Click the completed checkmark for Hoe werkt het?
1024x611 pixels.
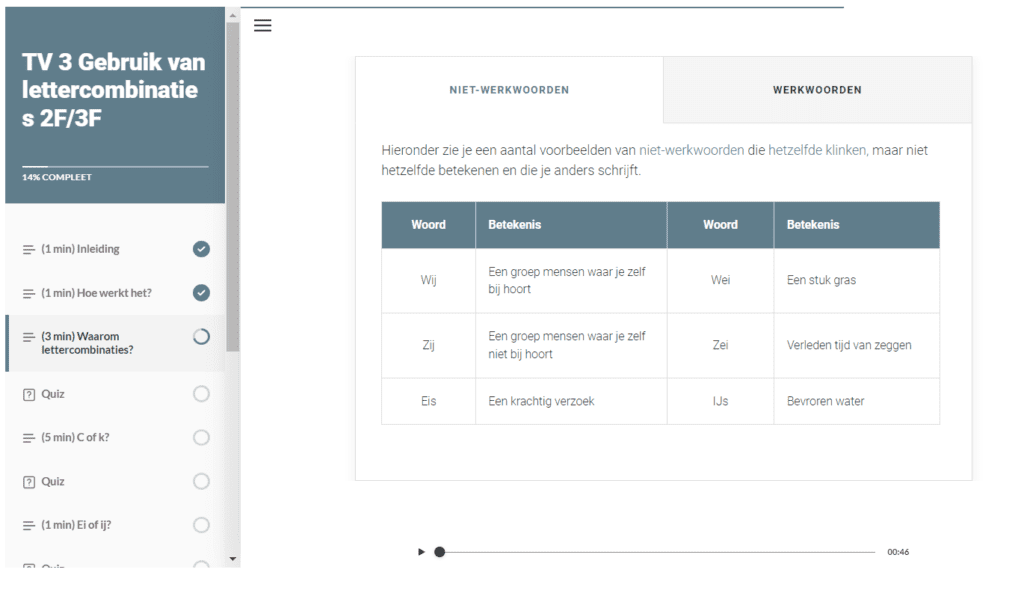201,292
